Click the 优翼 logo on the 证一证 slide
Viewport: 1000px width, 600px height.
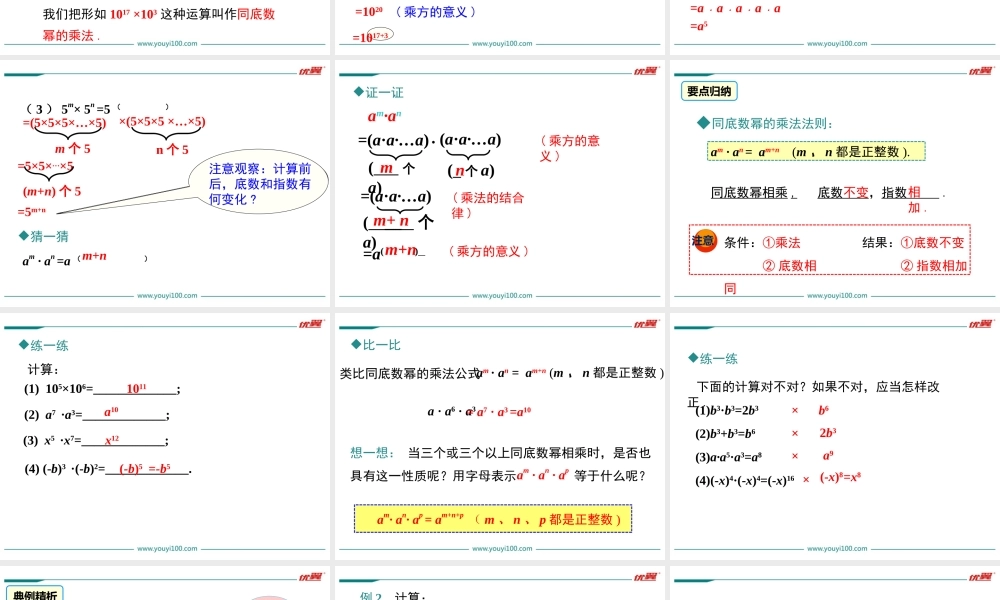pos(645,72)
